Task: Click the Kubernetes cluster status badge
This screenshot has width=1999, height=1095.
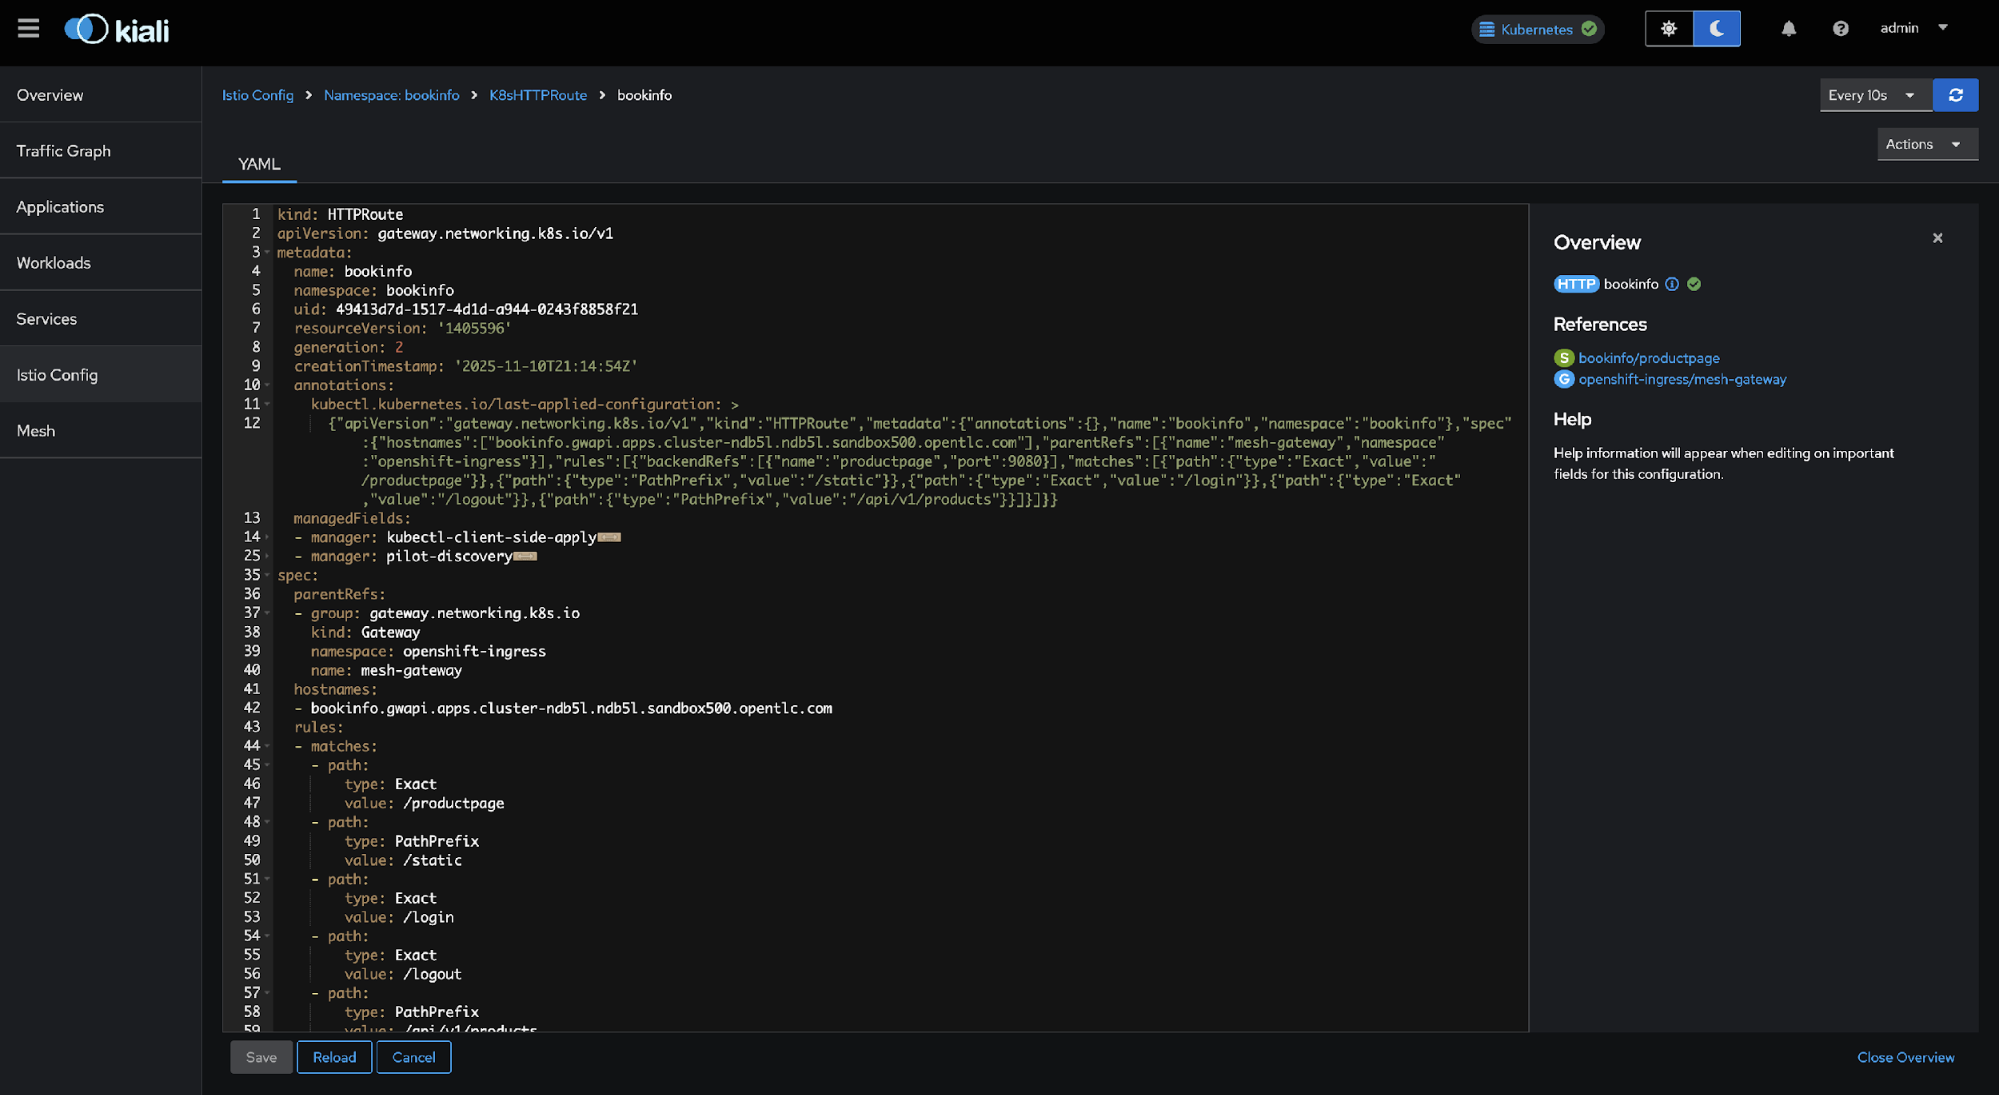Action: [x=1537, y=29]
